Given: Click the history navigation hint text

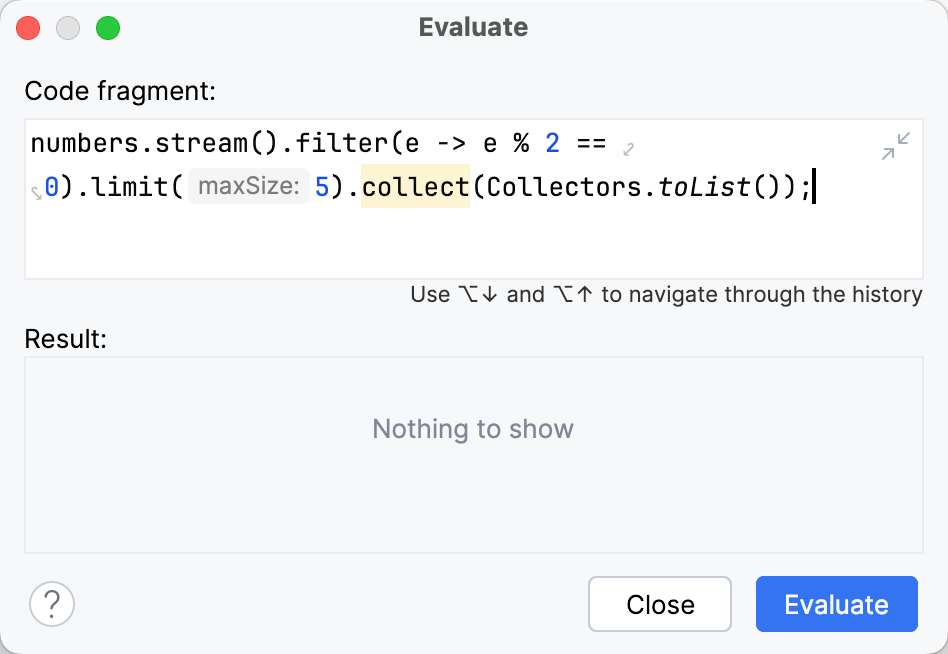Looking at the screenshot, I should (x=666, y=295).
